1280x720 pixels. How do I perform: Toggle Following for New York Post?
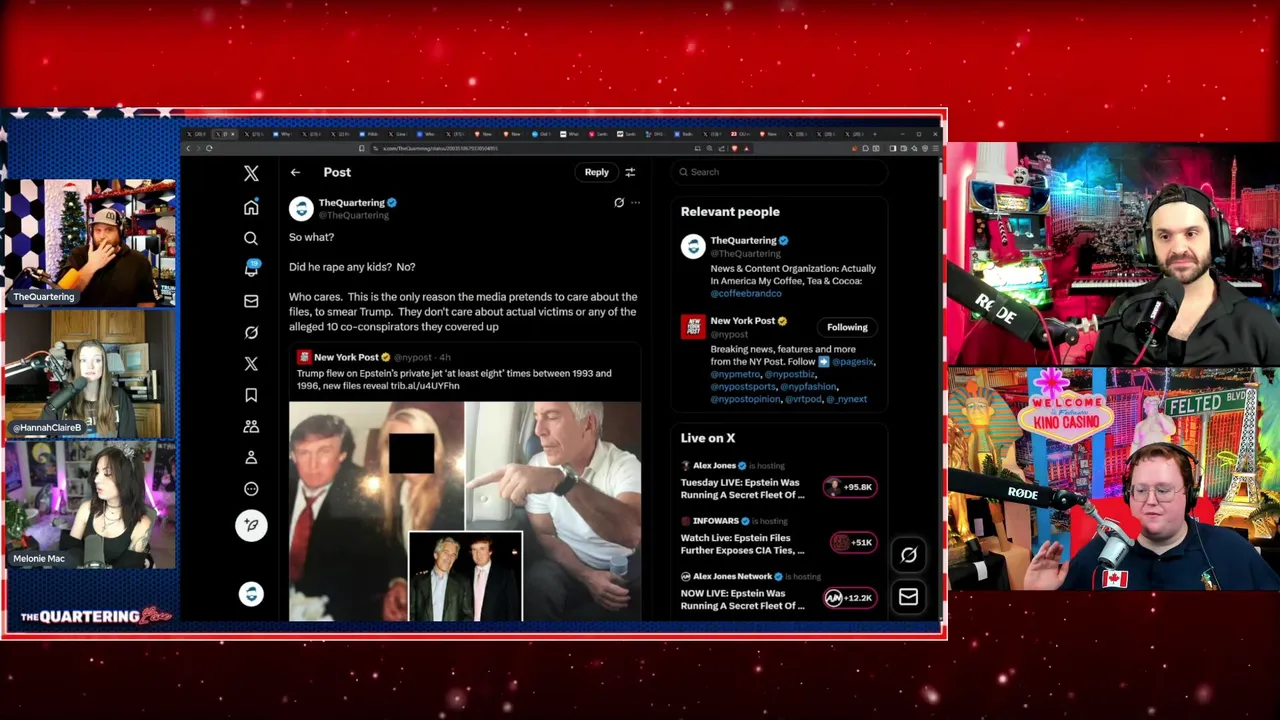[847, 327]
